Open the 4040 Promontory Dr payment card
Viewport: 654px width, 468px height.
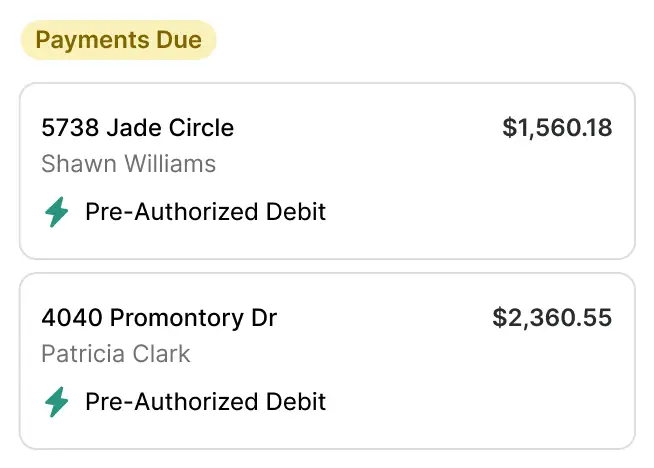327,361
